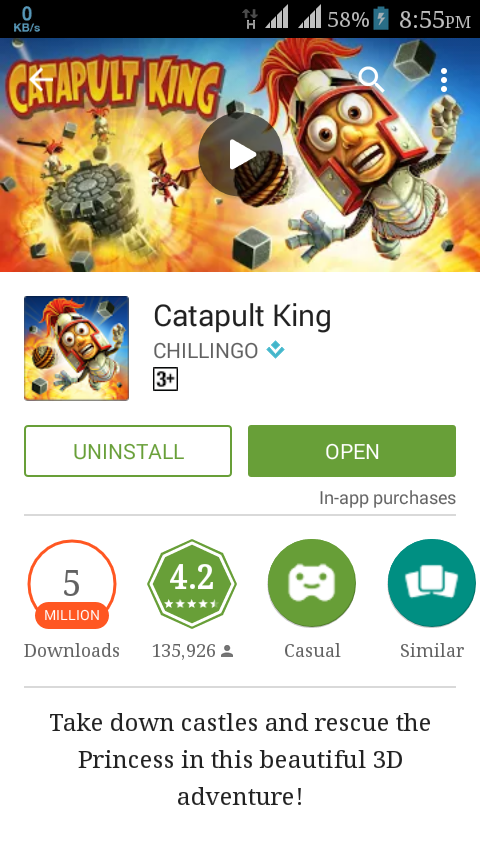Screen dimensions: 480x854
Task: Tap the network speed KB/s indicator
Action: [27, 19]
